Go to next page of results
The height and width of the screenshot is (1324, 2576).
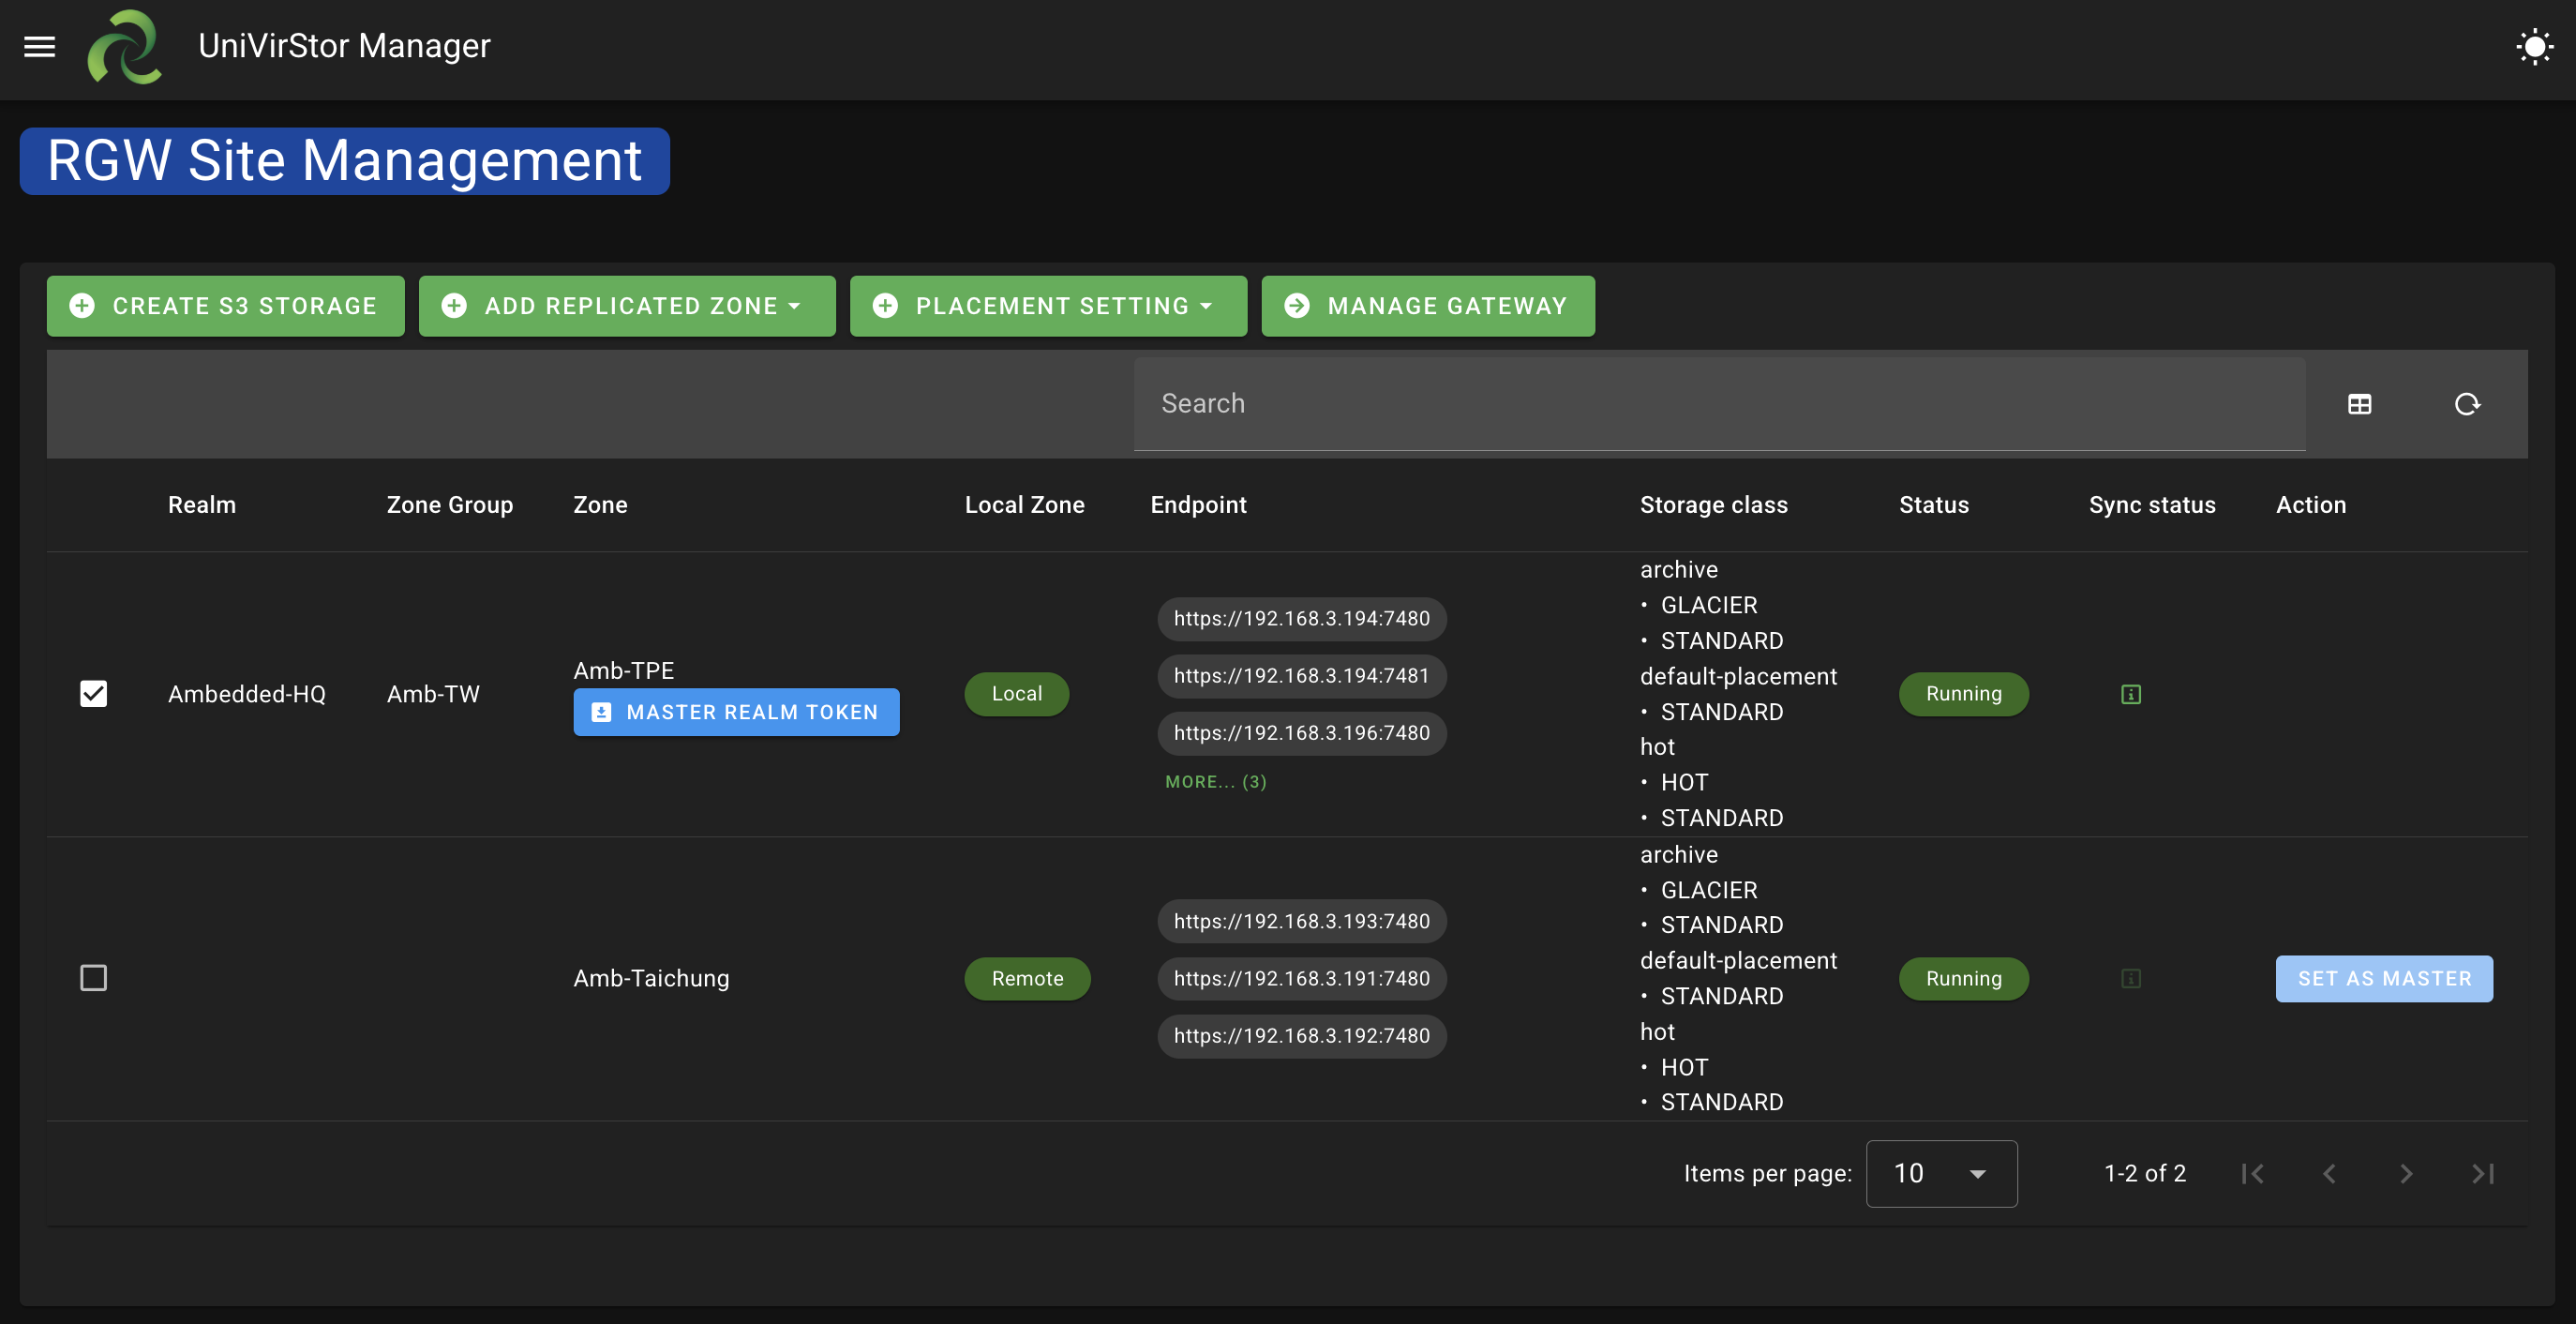click(x=2406, y=1173)
